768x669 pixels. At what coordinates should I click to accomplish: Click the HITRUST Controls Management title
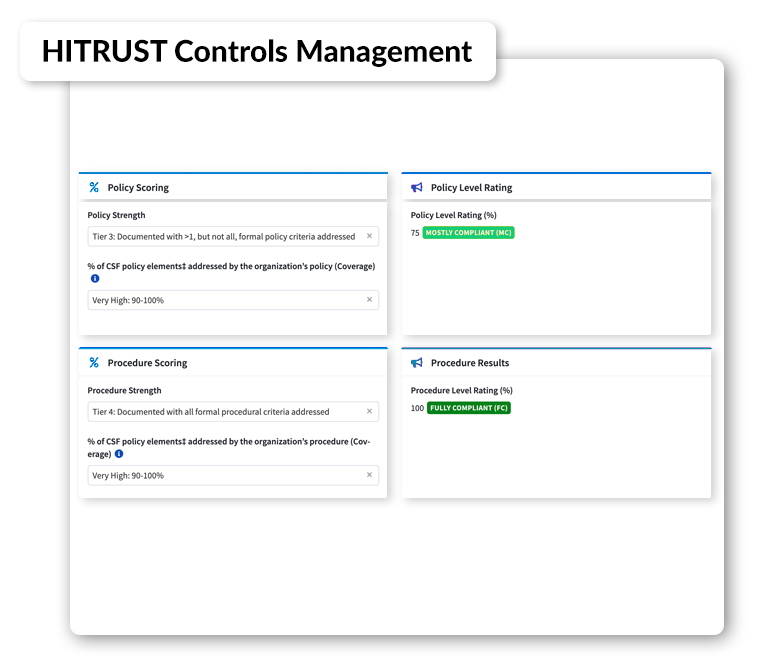257,51
